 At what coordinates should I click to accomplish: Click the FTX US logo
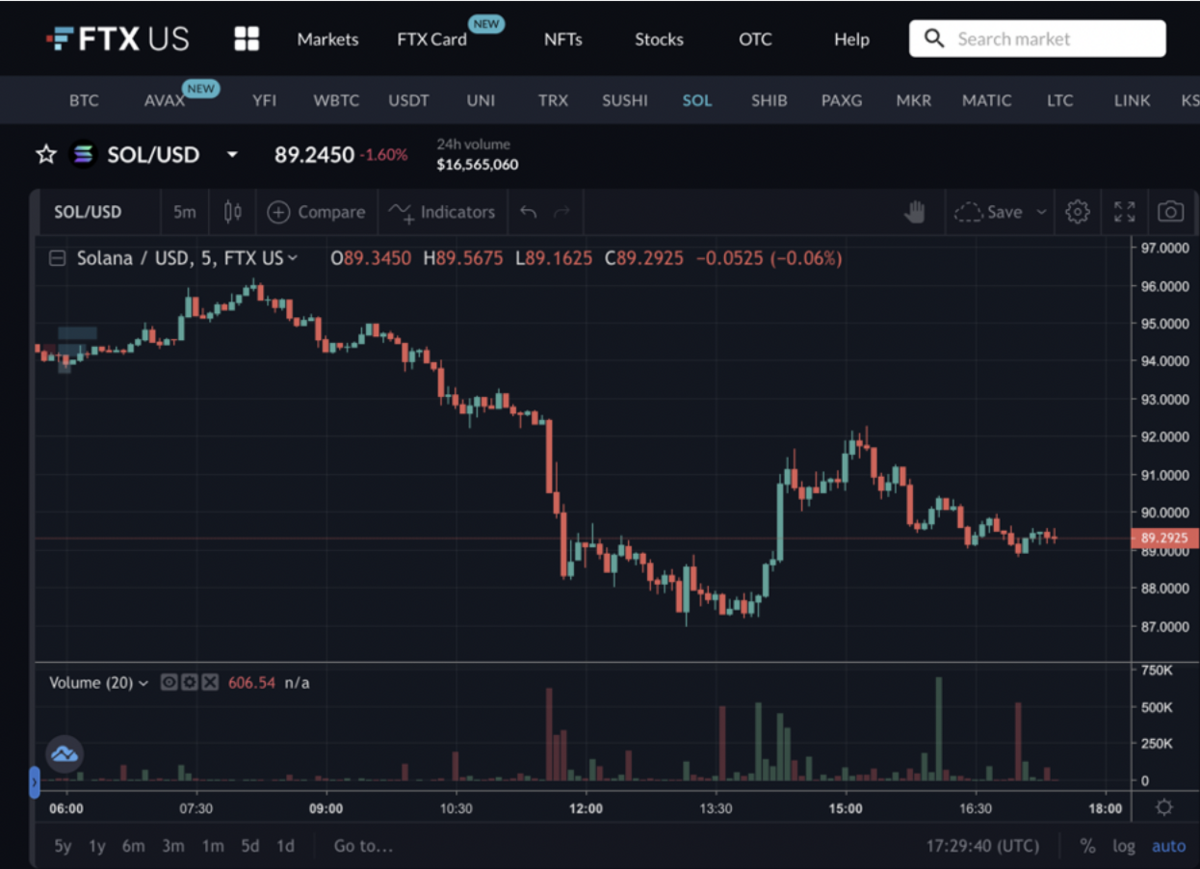click(117, 40)
